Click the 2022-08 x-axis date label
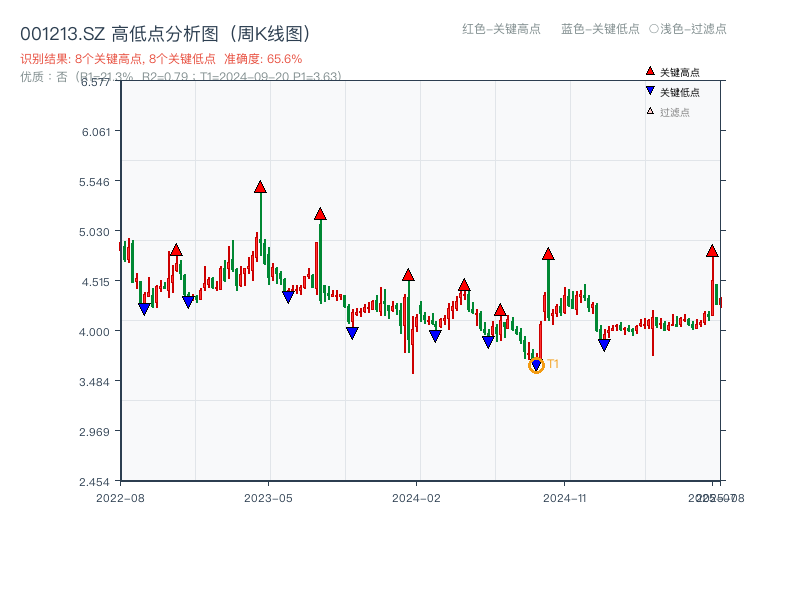800x600 pixels. [120, 498]
